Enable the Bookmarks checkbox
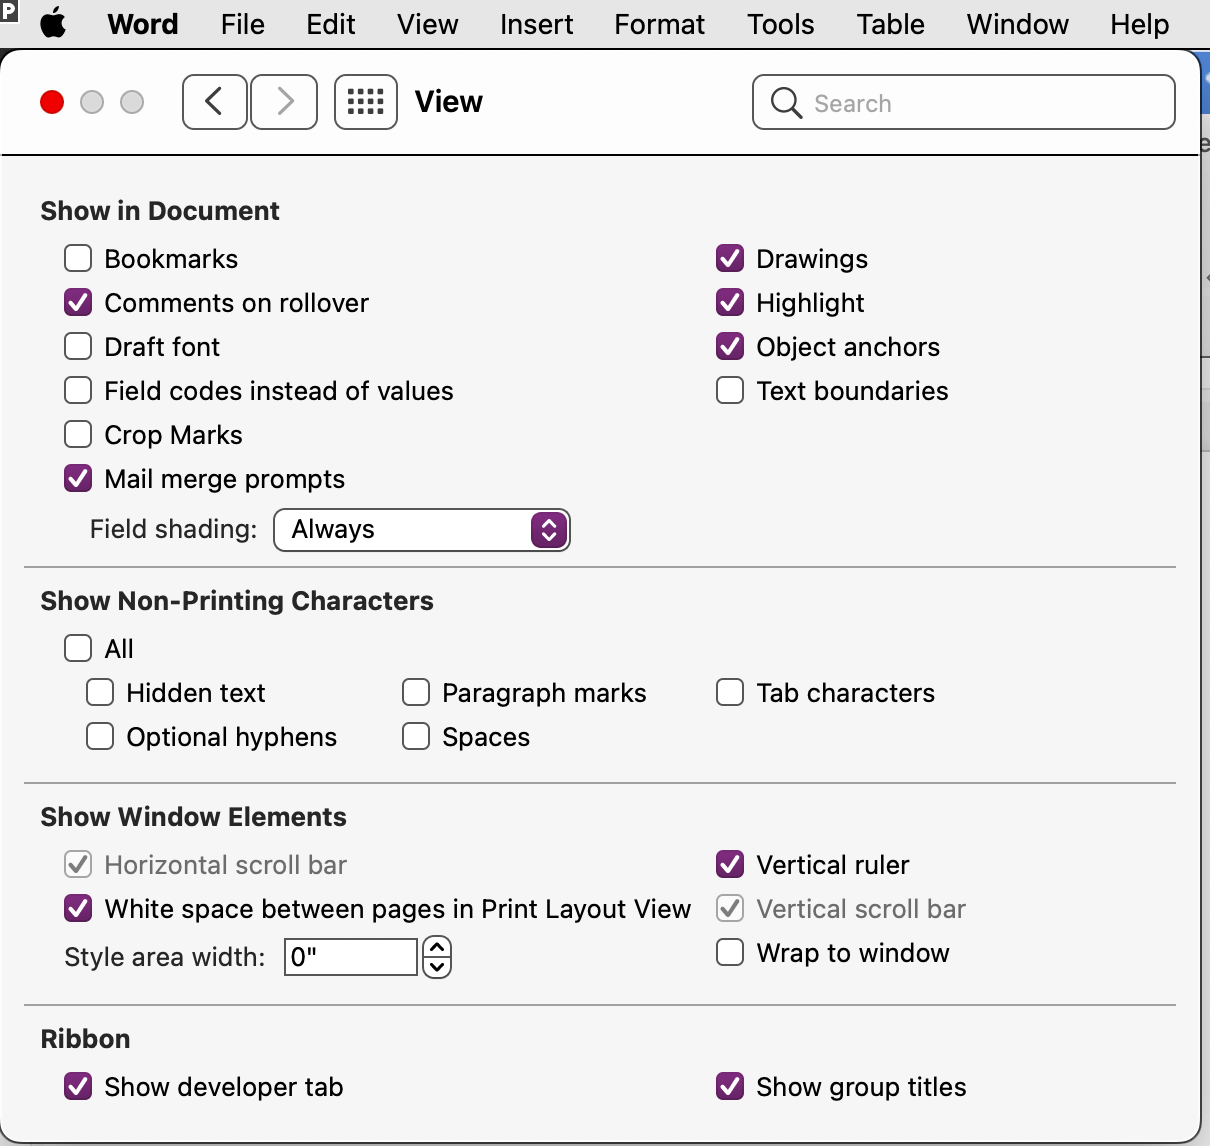1210x1146 pixels. 78,259
